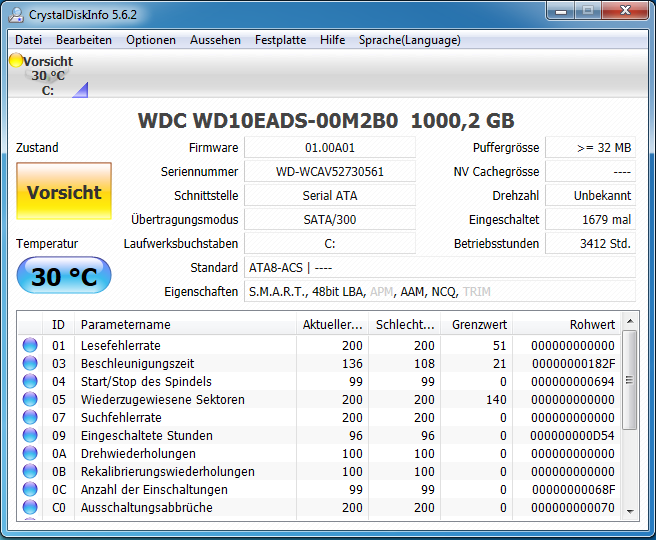Click the SMART list vertical scrollbar thumb
The image size is (656, 540).
pyautogui.click(x=630, y=380)
